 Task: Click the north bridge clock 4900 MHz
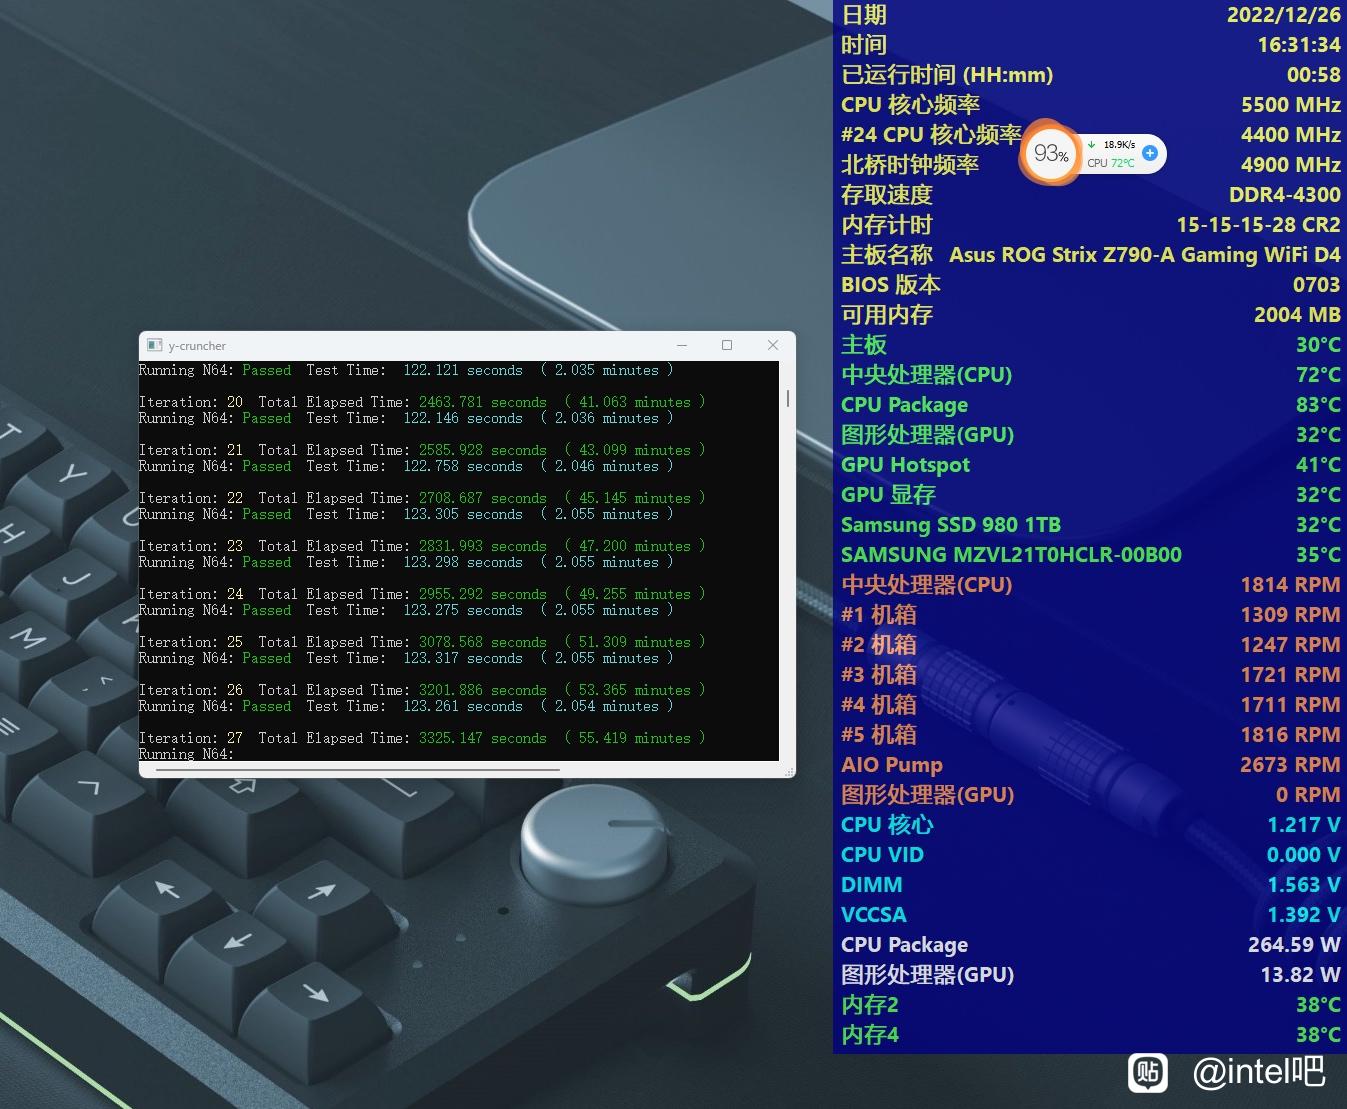click(1291, 165)
